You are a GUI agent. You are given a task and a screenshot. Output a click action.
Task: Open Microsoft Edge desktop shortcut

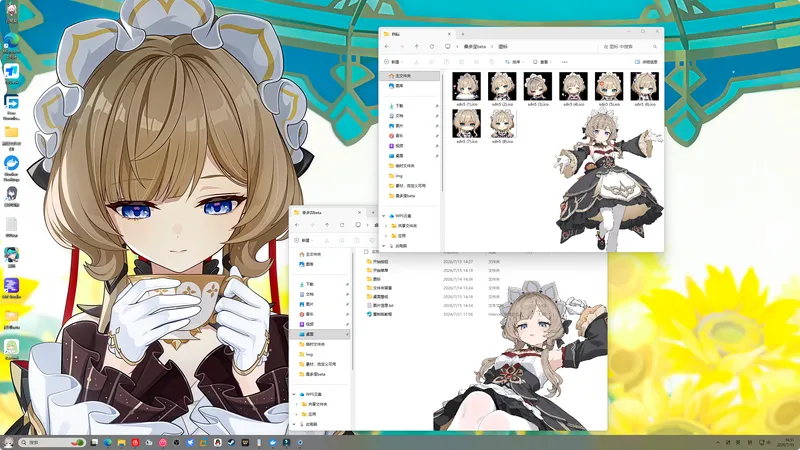(x=11, y=45)
